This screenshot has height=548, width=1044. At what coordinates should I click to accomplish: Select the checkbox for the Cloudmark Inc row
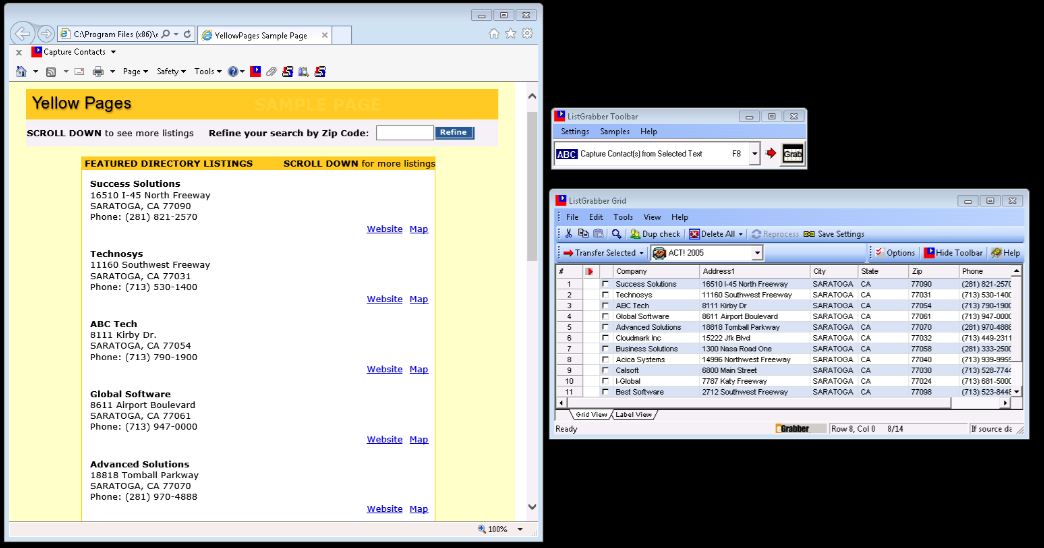tap(605, 338)
